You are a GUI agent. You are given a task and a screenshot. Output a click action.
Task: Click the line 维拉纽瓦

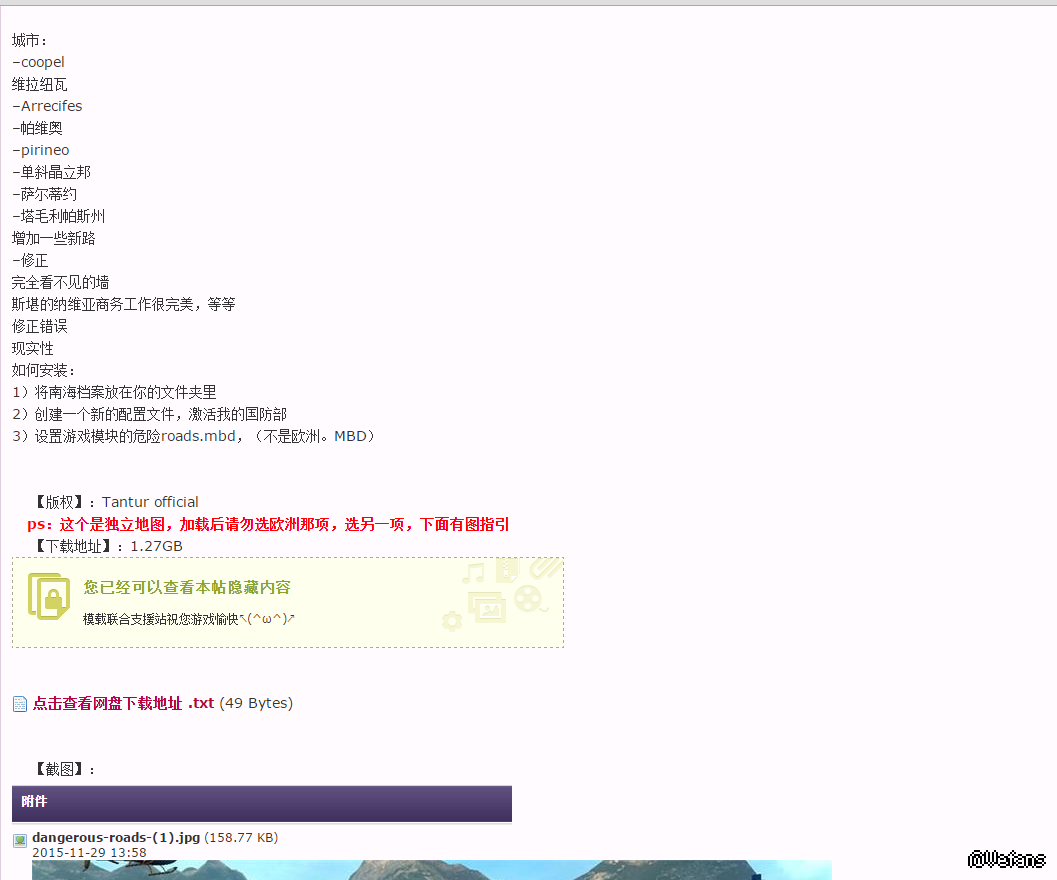(x=40, y=84)
